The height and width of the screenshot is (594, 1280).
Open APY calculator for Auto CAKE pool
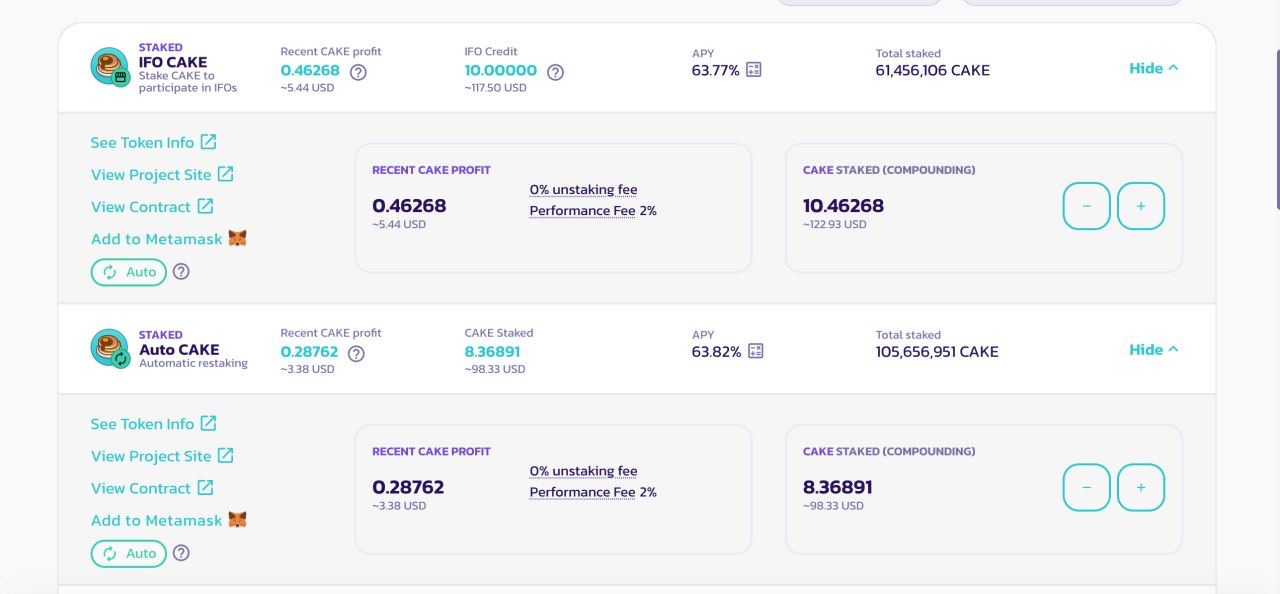coord(756,351)
